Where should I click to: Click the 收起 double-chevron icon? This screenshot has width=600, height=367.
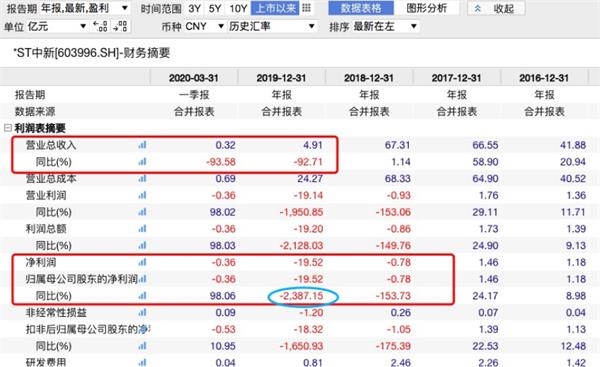pos(478,8)
